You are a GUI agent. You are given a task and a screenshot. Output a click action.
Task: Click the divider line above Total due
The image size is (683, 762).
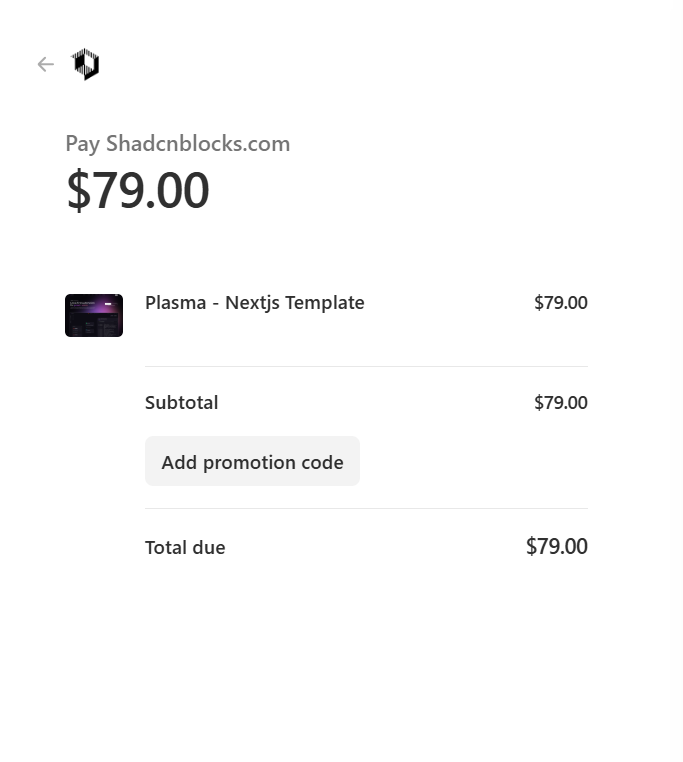tap(366, 509)
